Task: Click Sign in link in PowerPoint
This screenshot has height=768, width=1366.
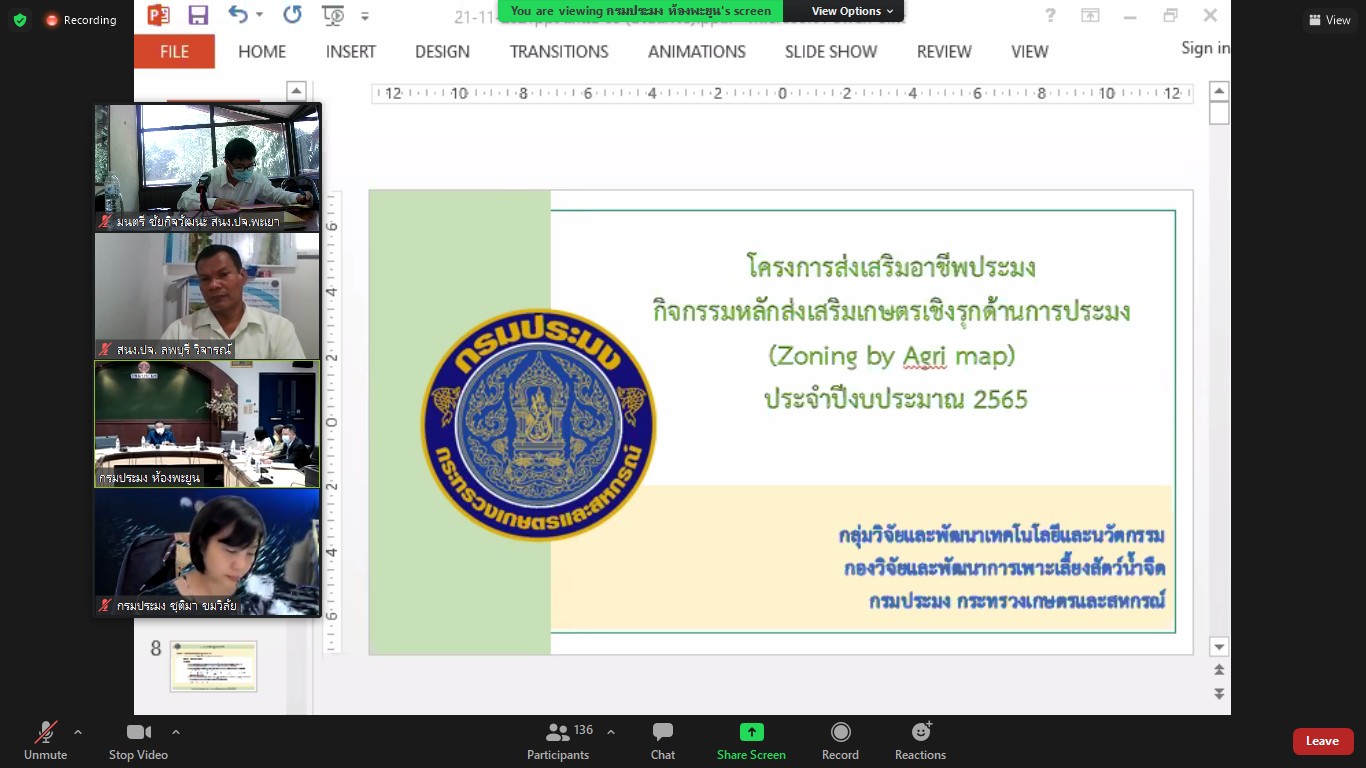Action: coord(1205,48)
